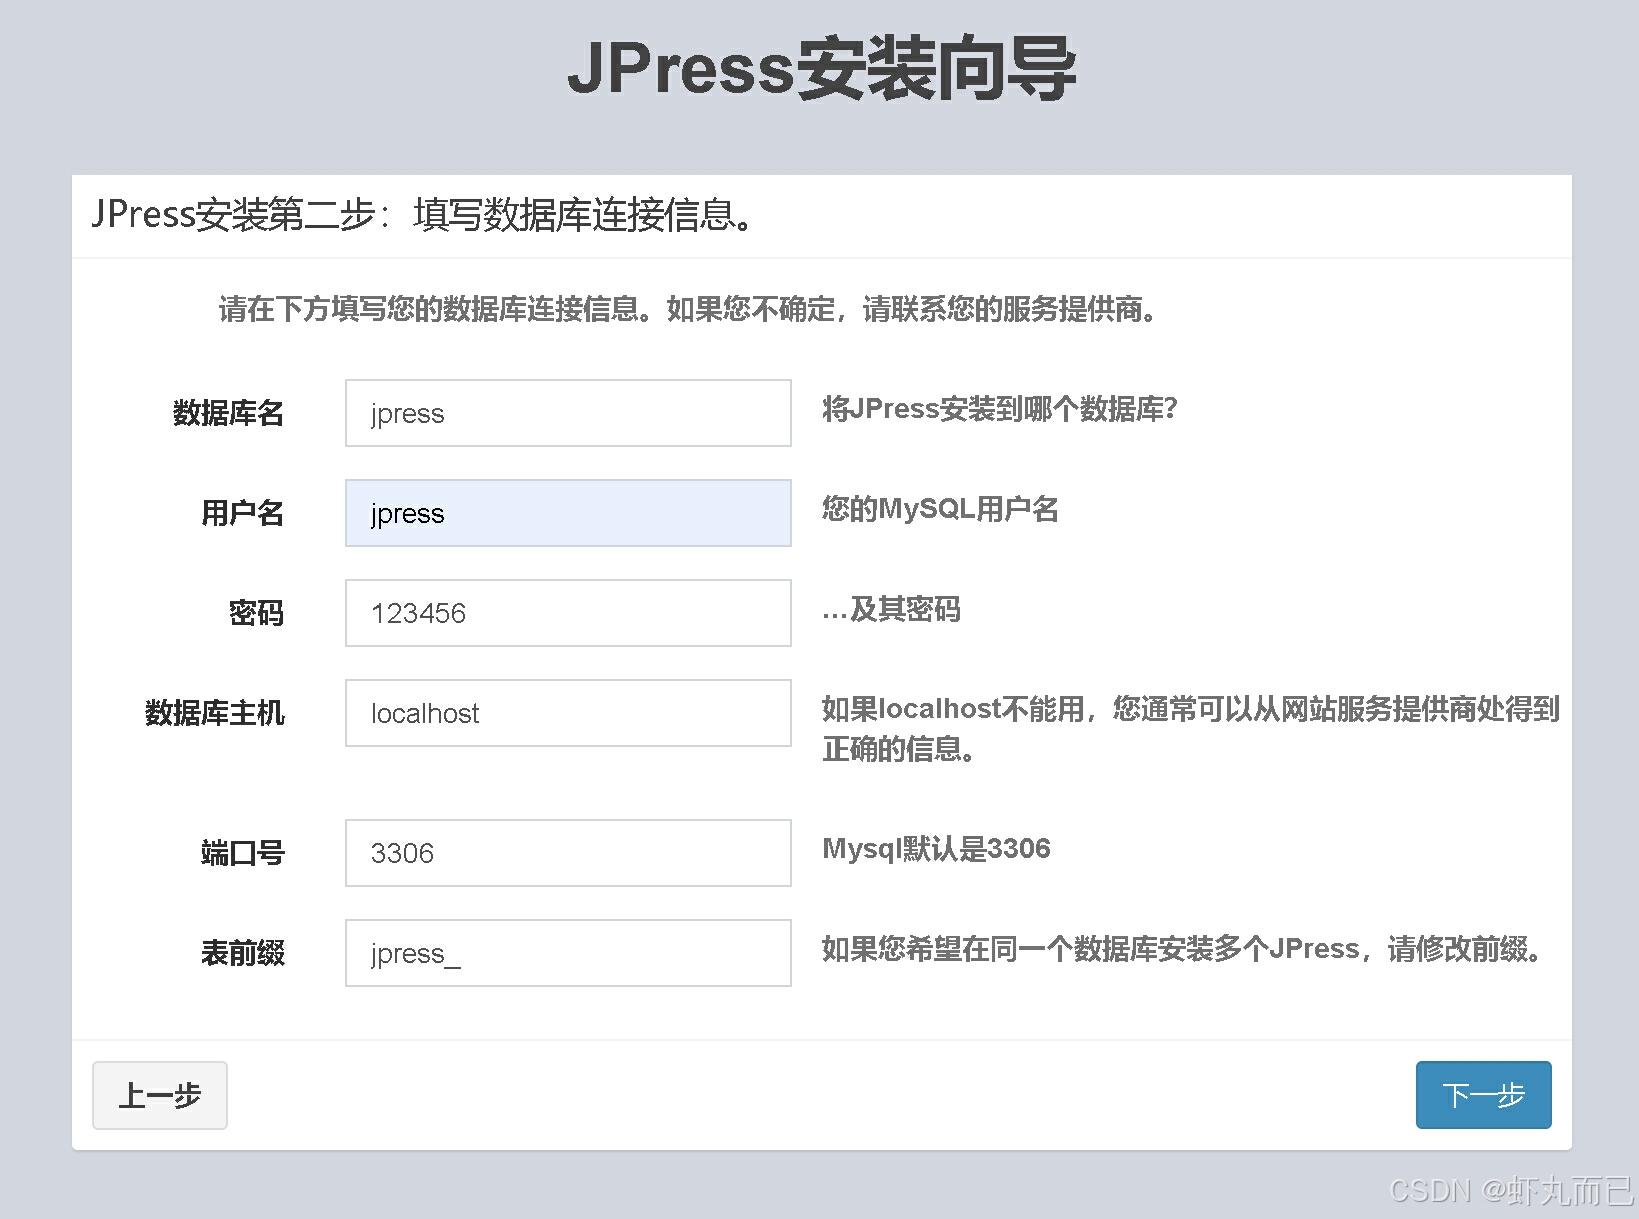1639x1219 pixels.
Task: Click the label 用户名
Action: (242, 513)
